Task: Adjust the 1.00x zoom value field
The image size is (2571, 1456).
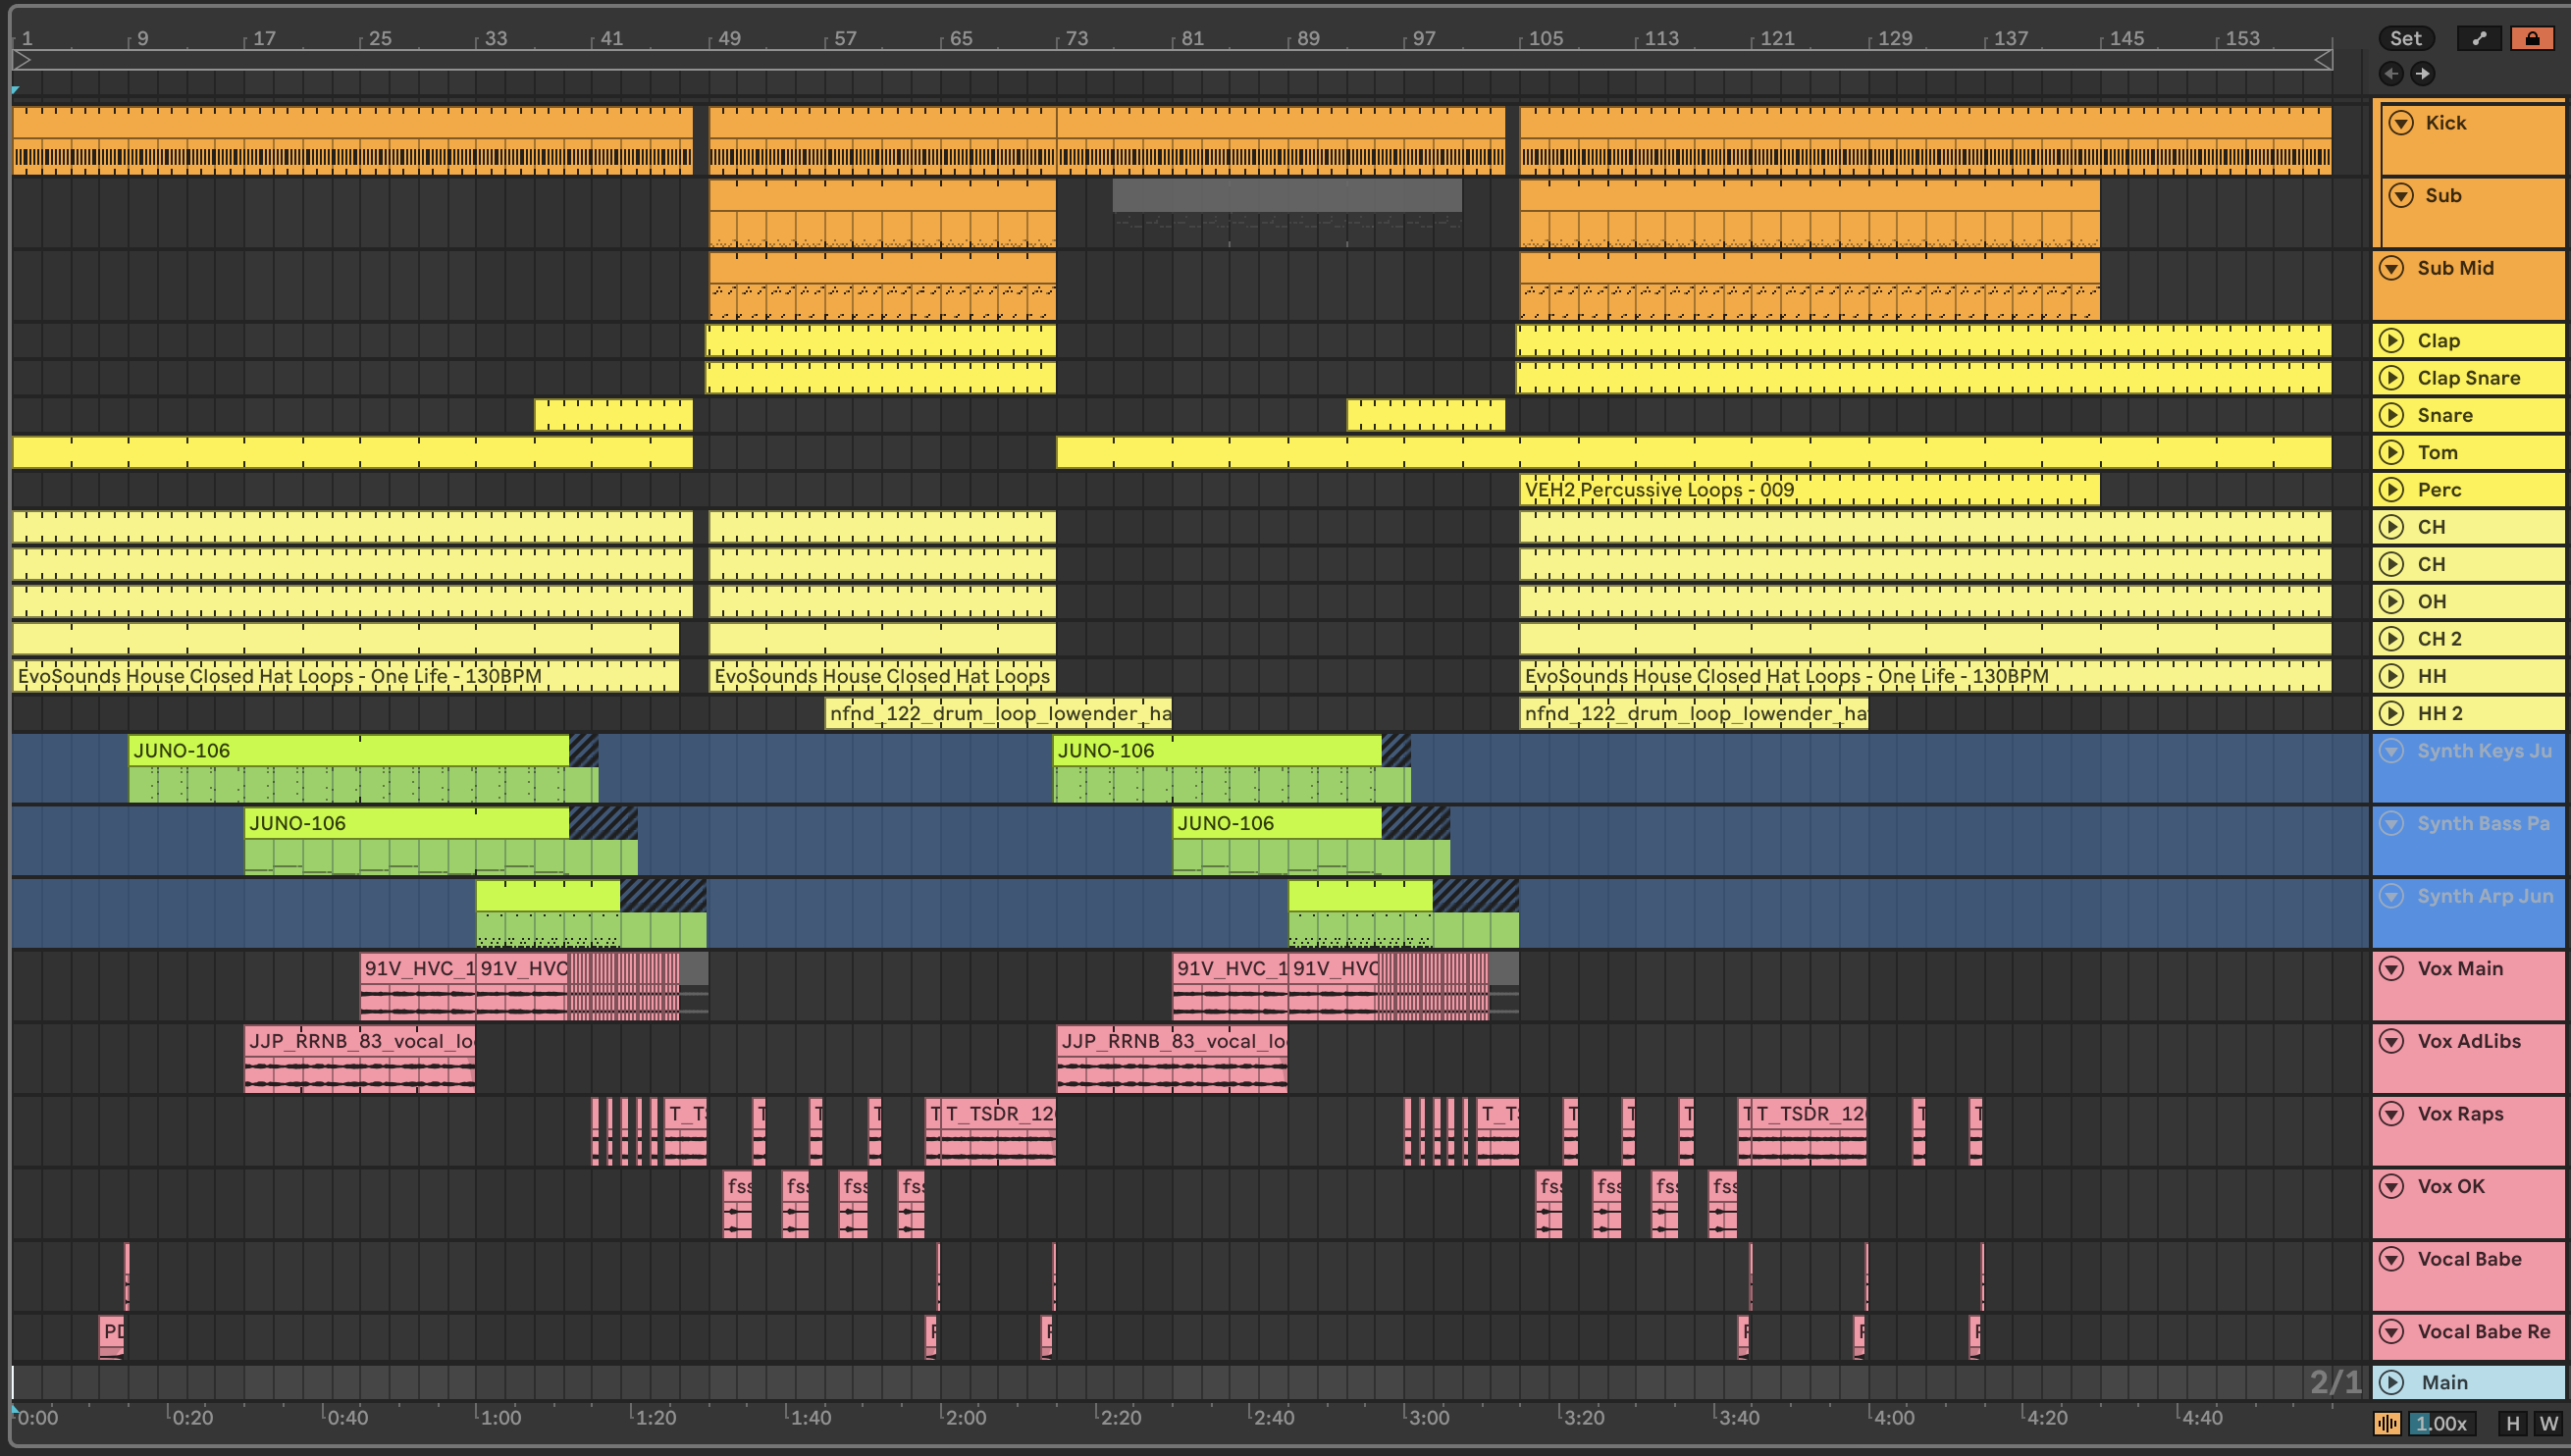Action: (2441, 1423)
